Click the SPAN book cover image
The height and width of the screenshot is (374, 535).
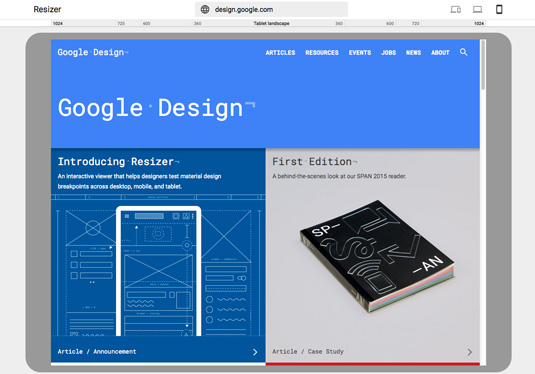pyautogui.click(x=377, y=255)
